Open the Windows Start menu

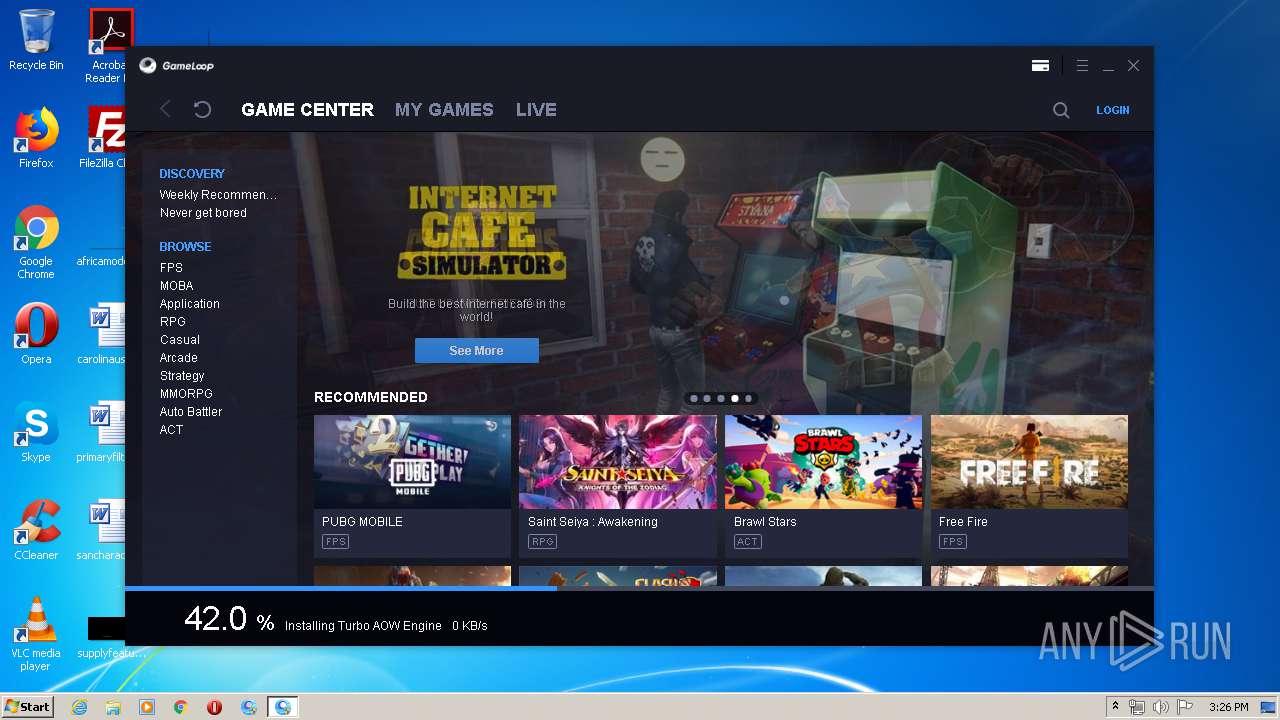click(x=27, y=706)
